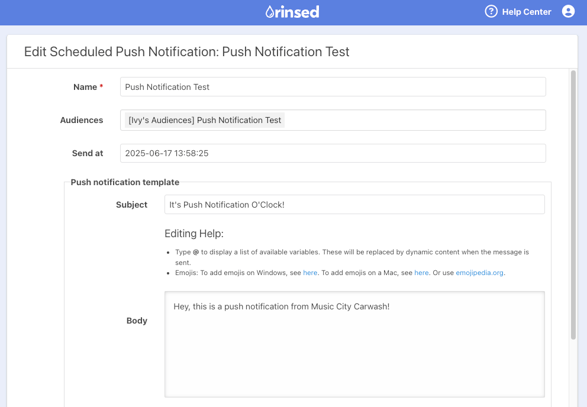Image resolution: width=587 pixels, height=407 pixels.
Task: Click the Name field label
Action: tap(85, 87)
